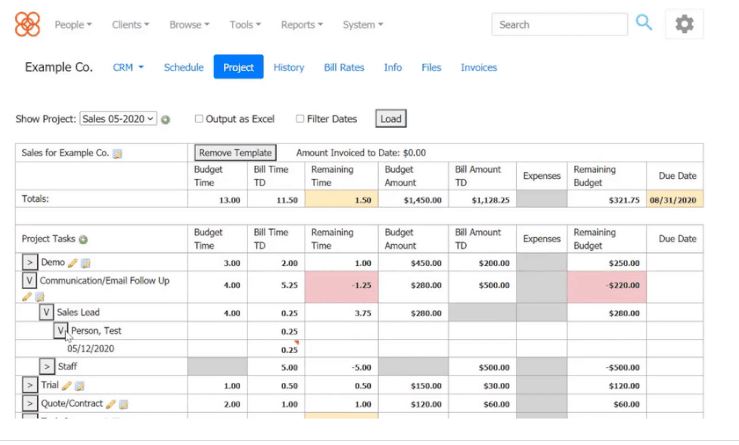This screenshot has height=445, width=739.
Task: Open the settings gear icon
Action: pyautogui.click(x=684, y=24)
